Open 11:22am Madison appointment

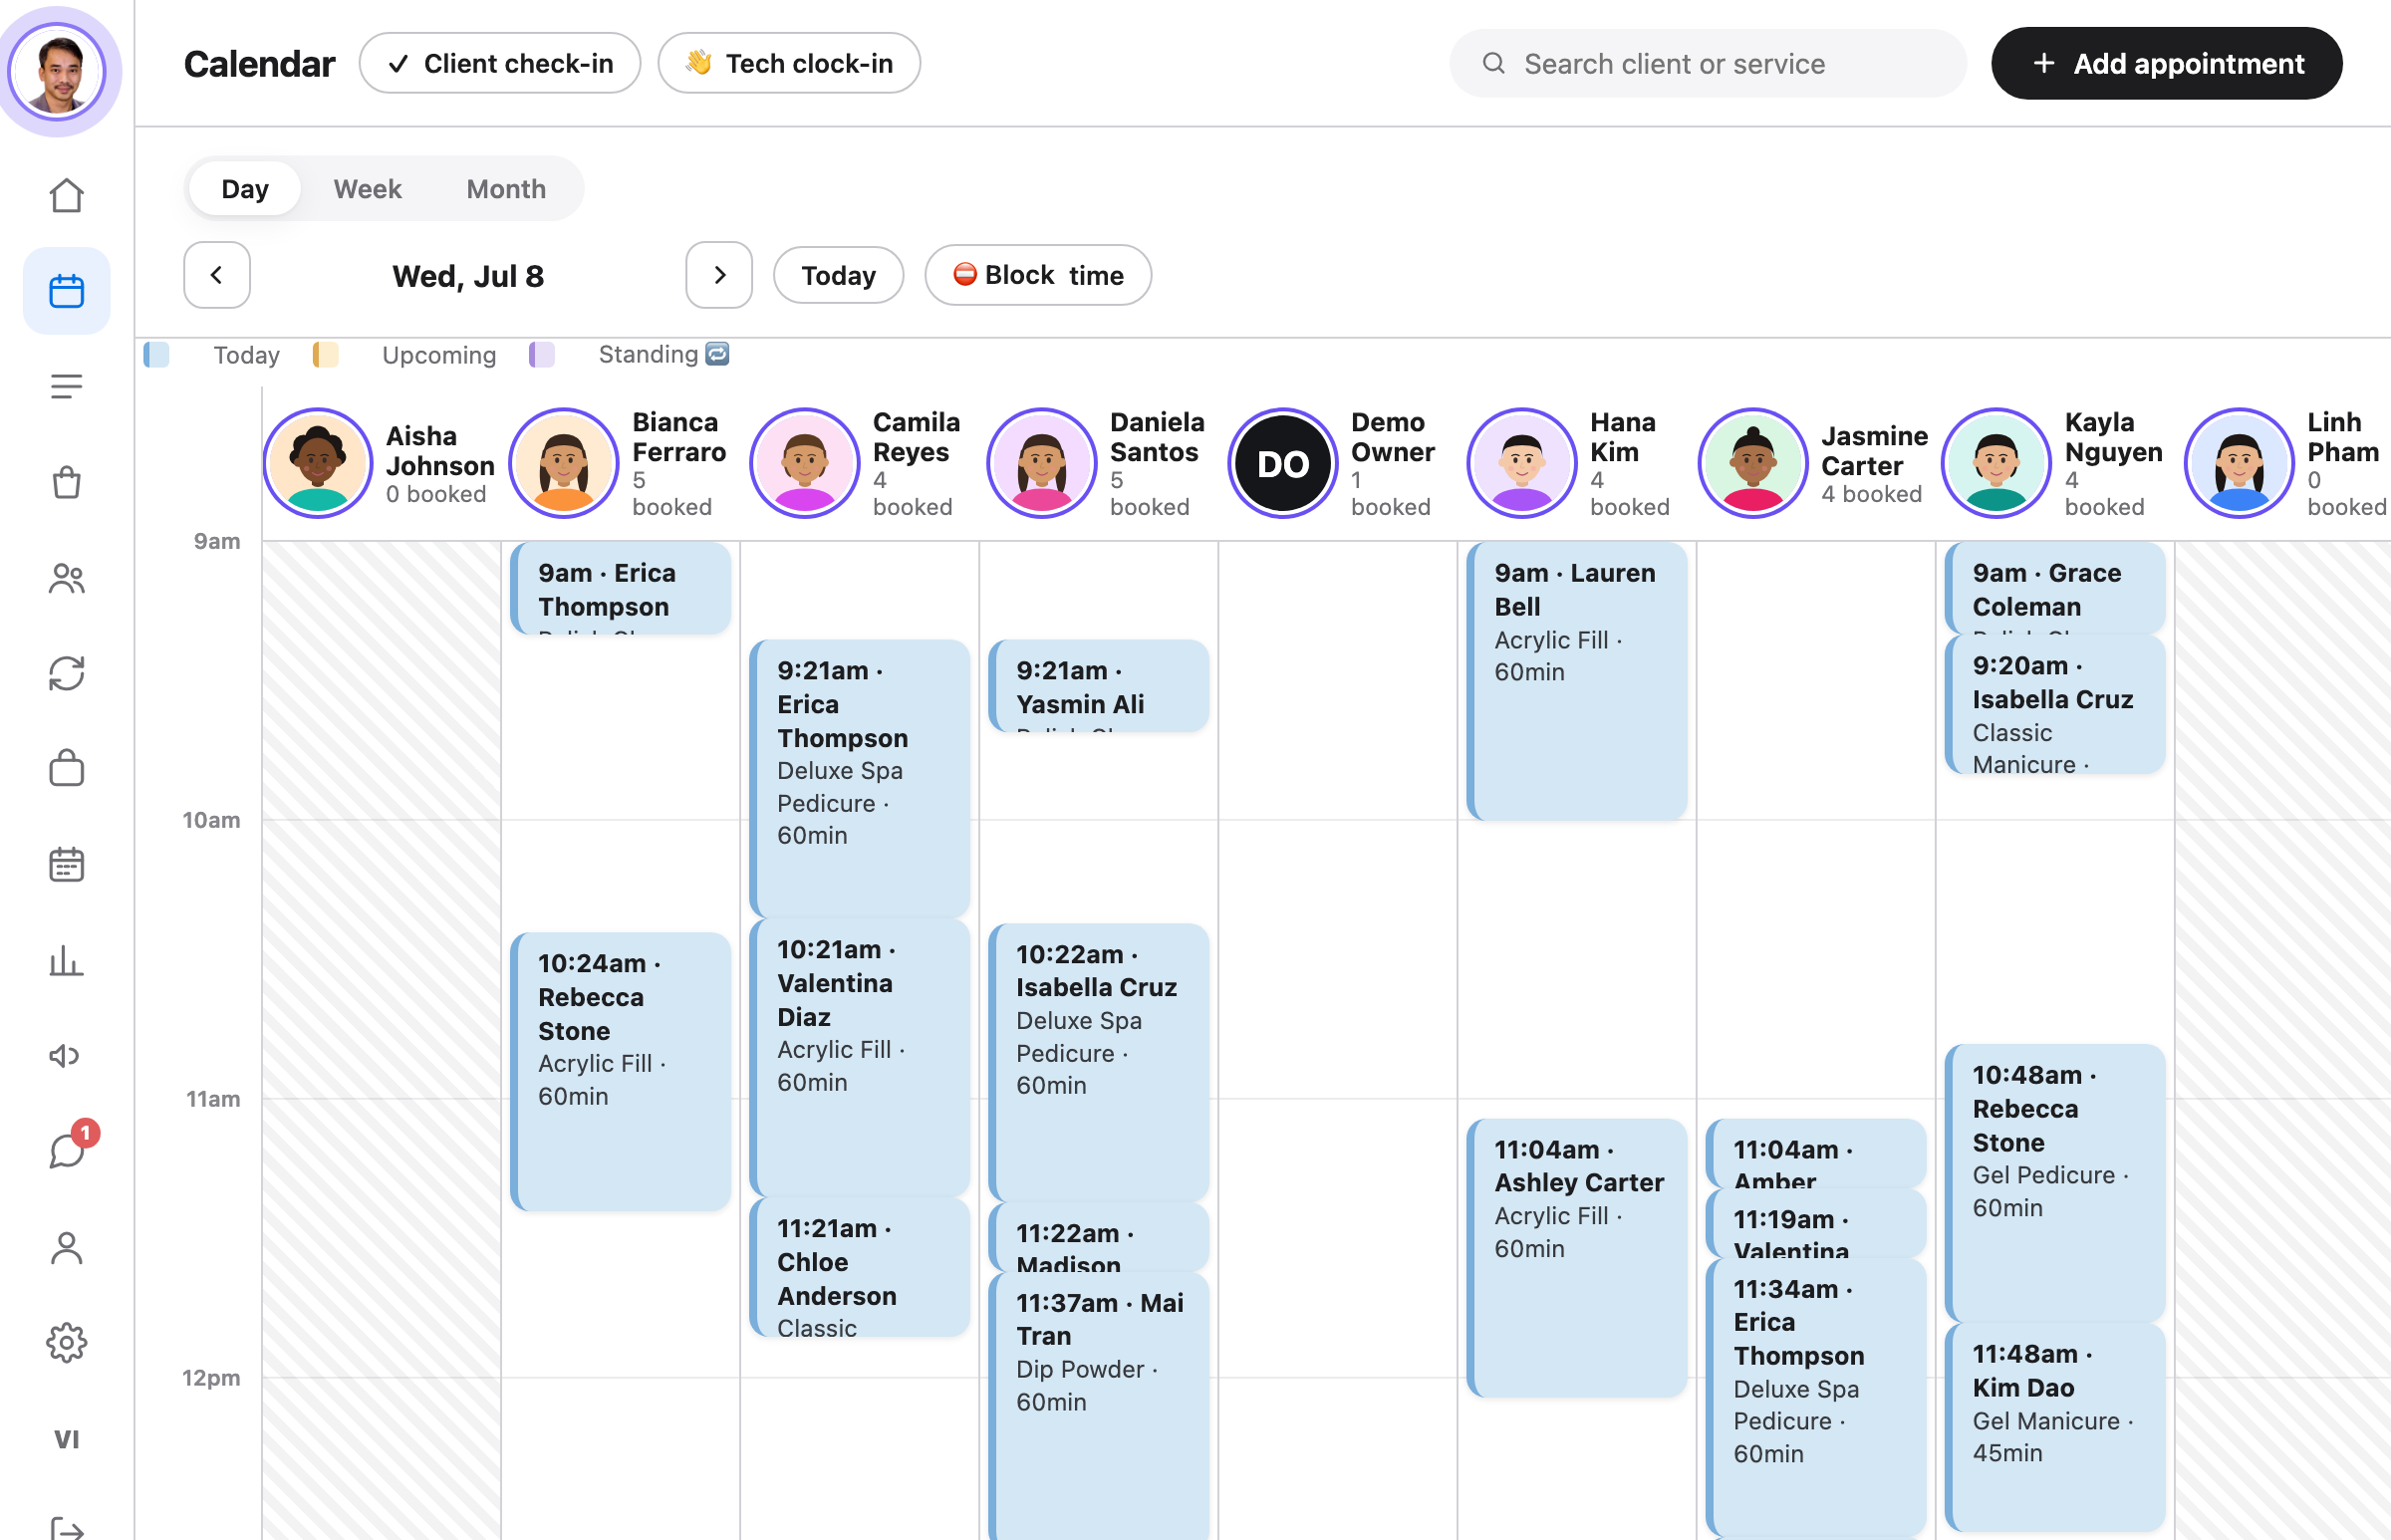[1099, 1238]
